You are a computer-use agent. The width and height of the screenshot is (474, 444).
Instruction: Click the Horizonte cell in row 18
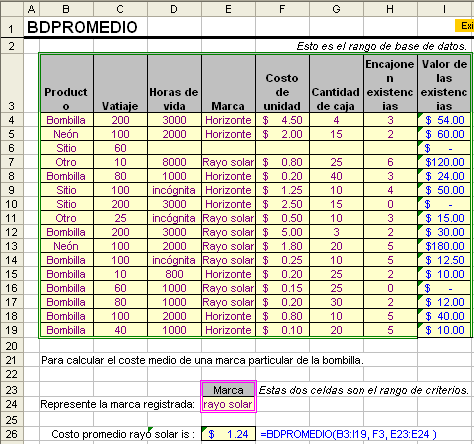[x=228, y=316]
